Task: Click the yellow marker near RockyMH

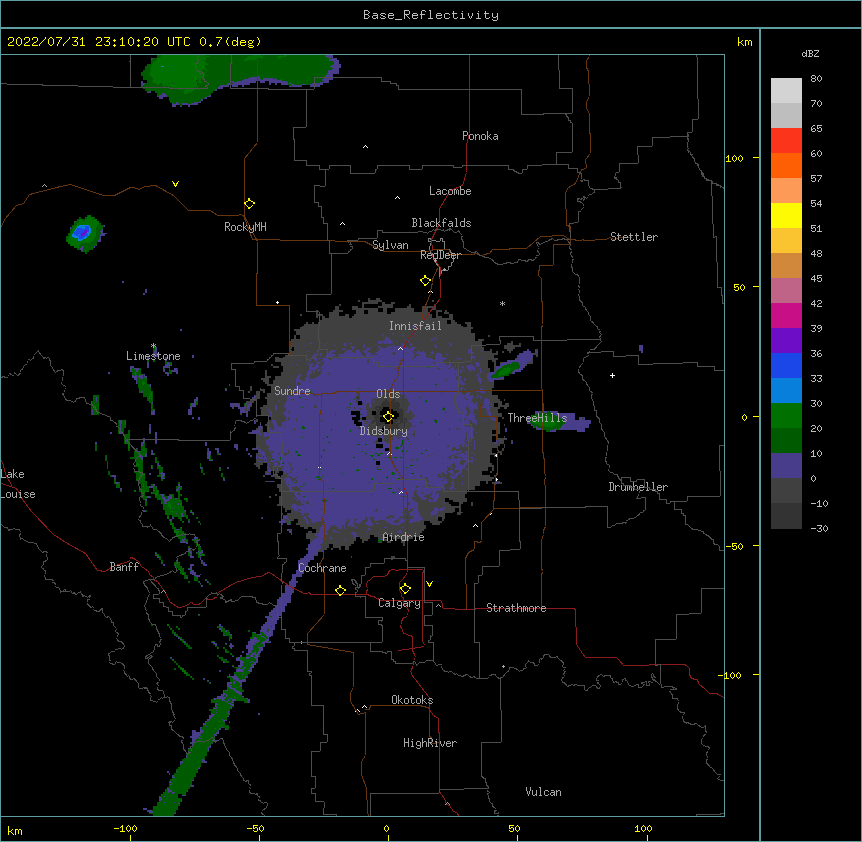Action: [x=249, y=204]
